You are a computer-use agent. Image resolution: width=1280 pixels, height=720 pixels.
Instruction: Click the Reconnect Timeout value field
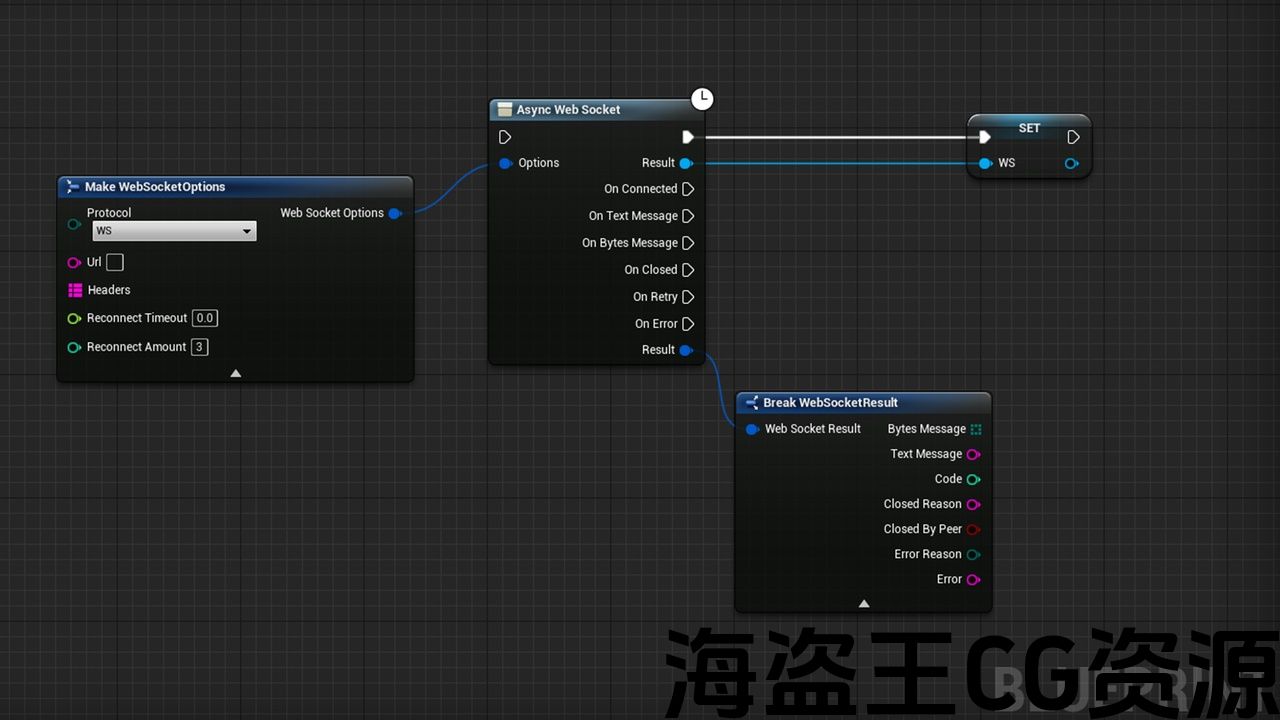click(205, 318)
